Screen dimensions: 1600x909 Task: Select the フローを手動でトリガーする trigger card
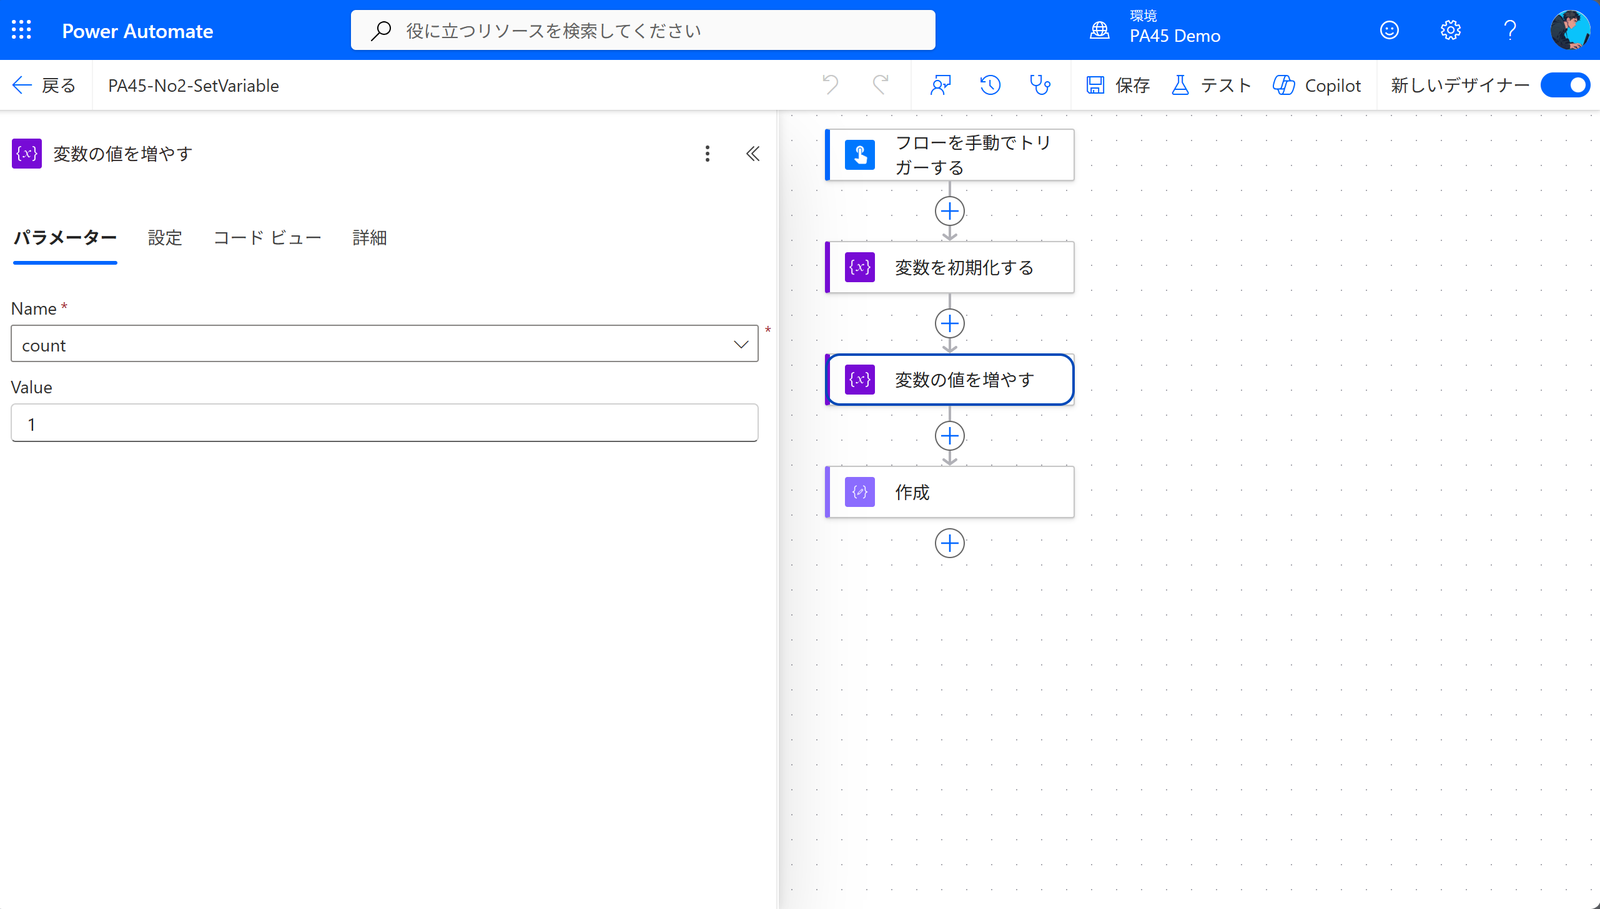[950, 155]
